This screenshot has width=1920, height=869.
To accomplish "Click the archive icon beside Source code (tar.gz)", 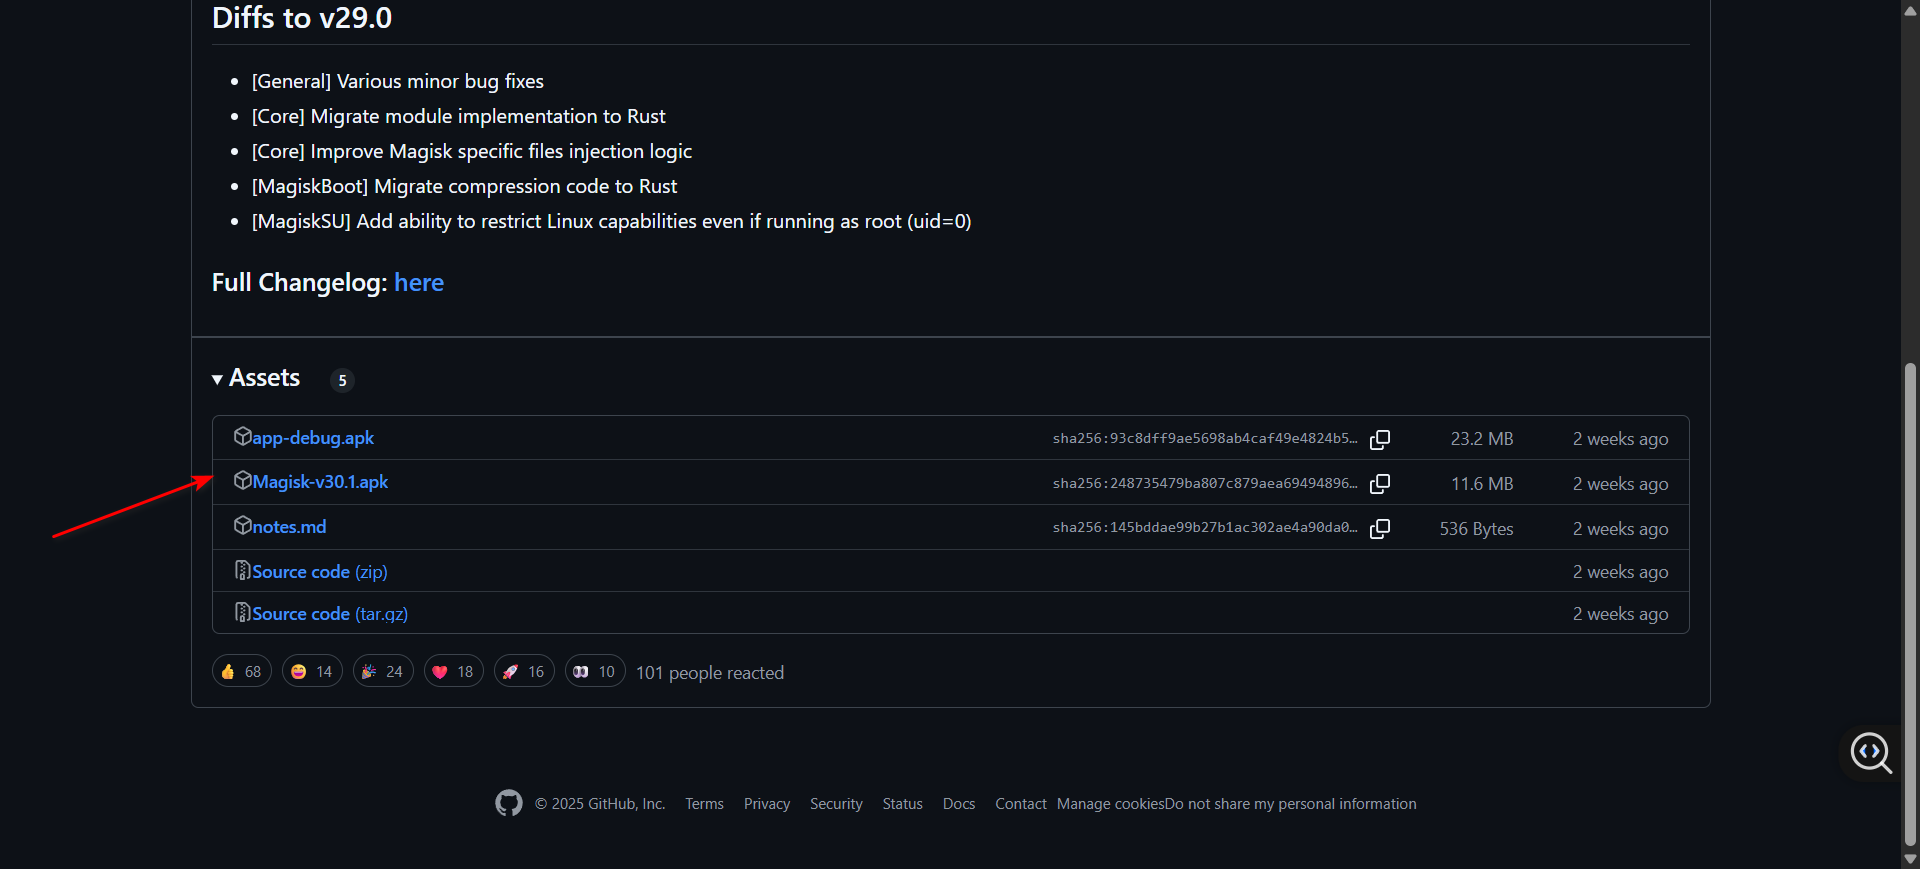I will (x=242, y=612).
